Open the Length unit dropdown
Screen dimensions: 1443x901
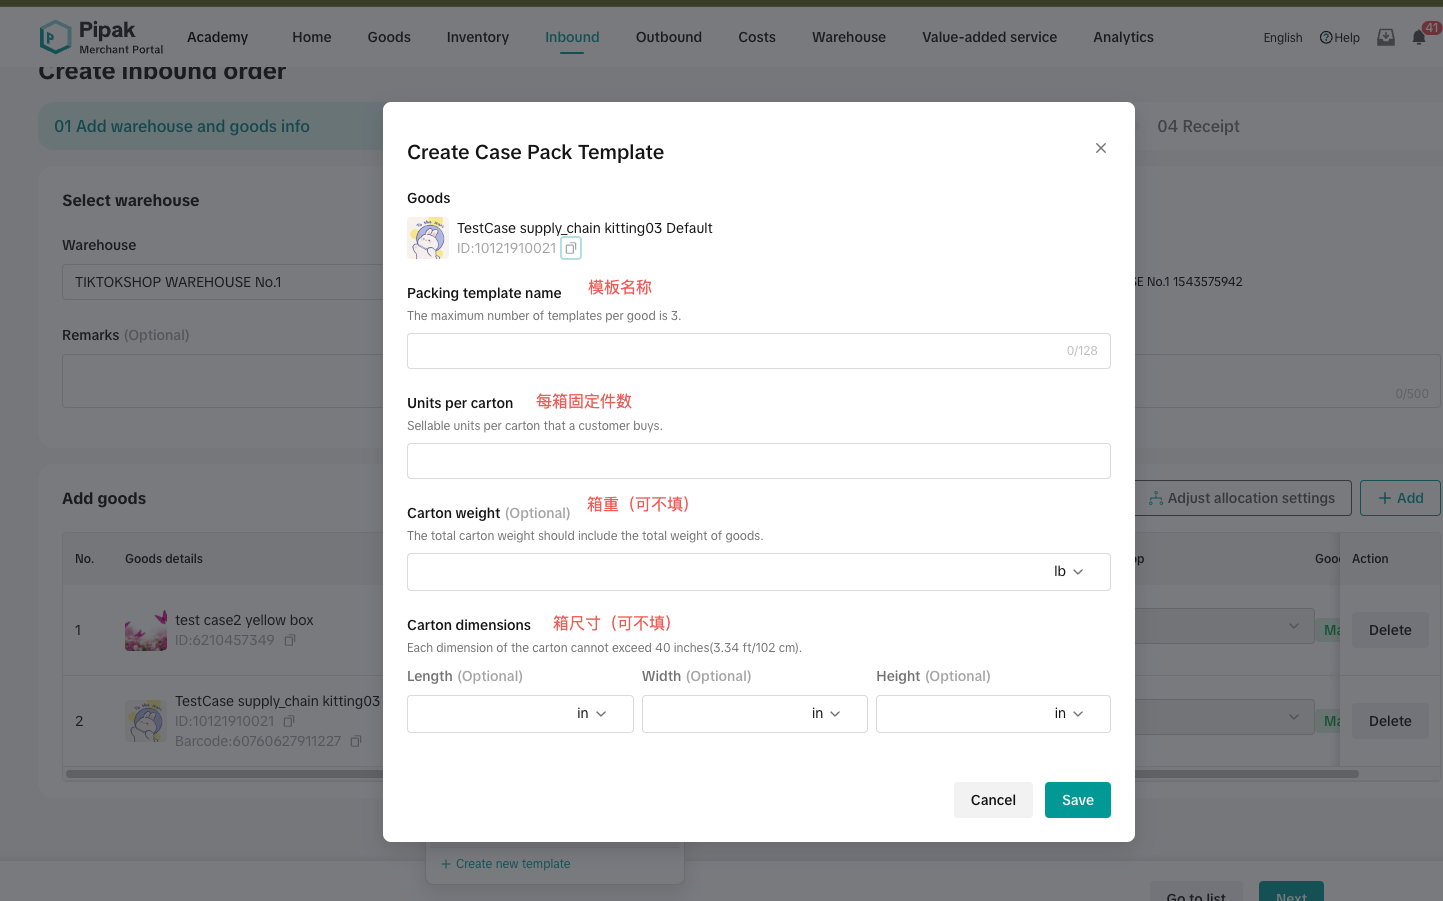pyautogui.click(x=592, y=714)
